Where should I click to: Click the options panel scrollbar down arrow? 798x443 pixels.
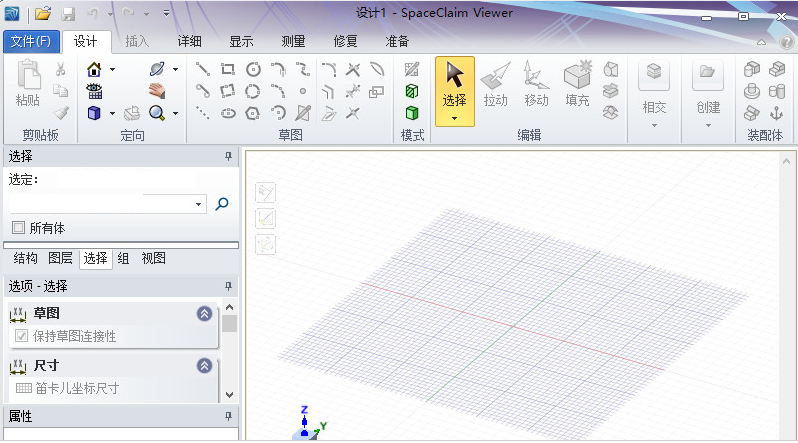[230, 395]
